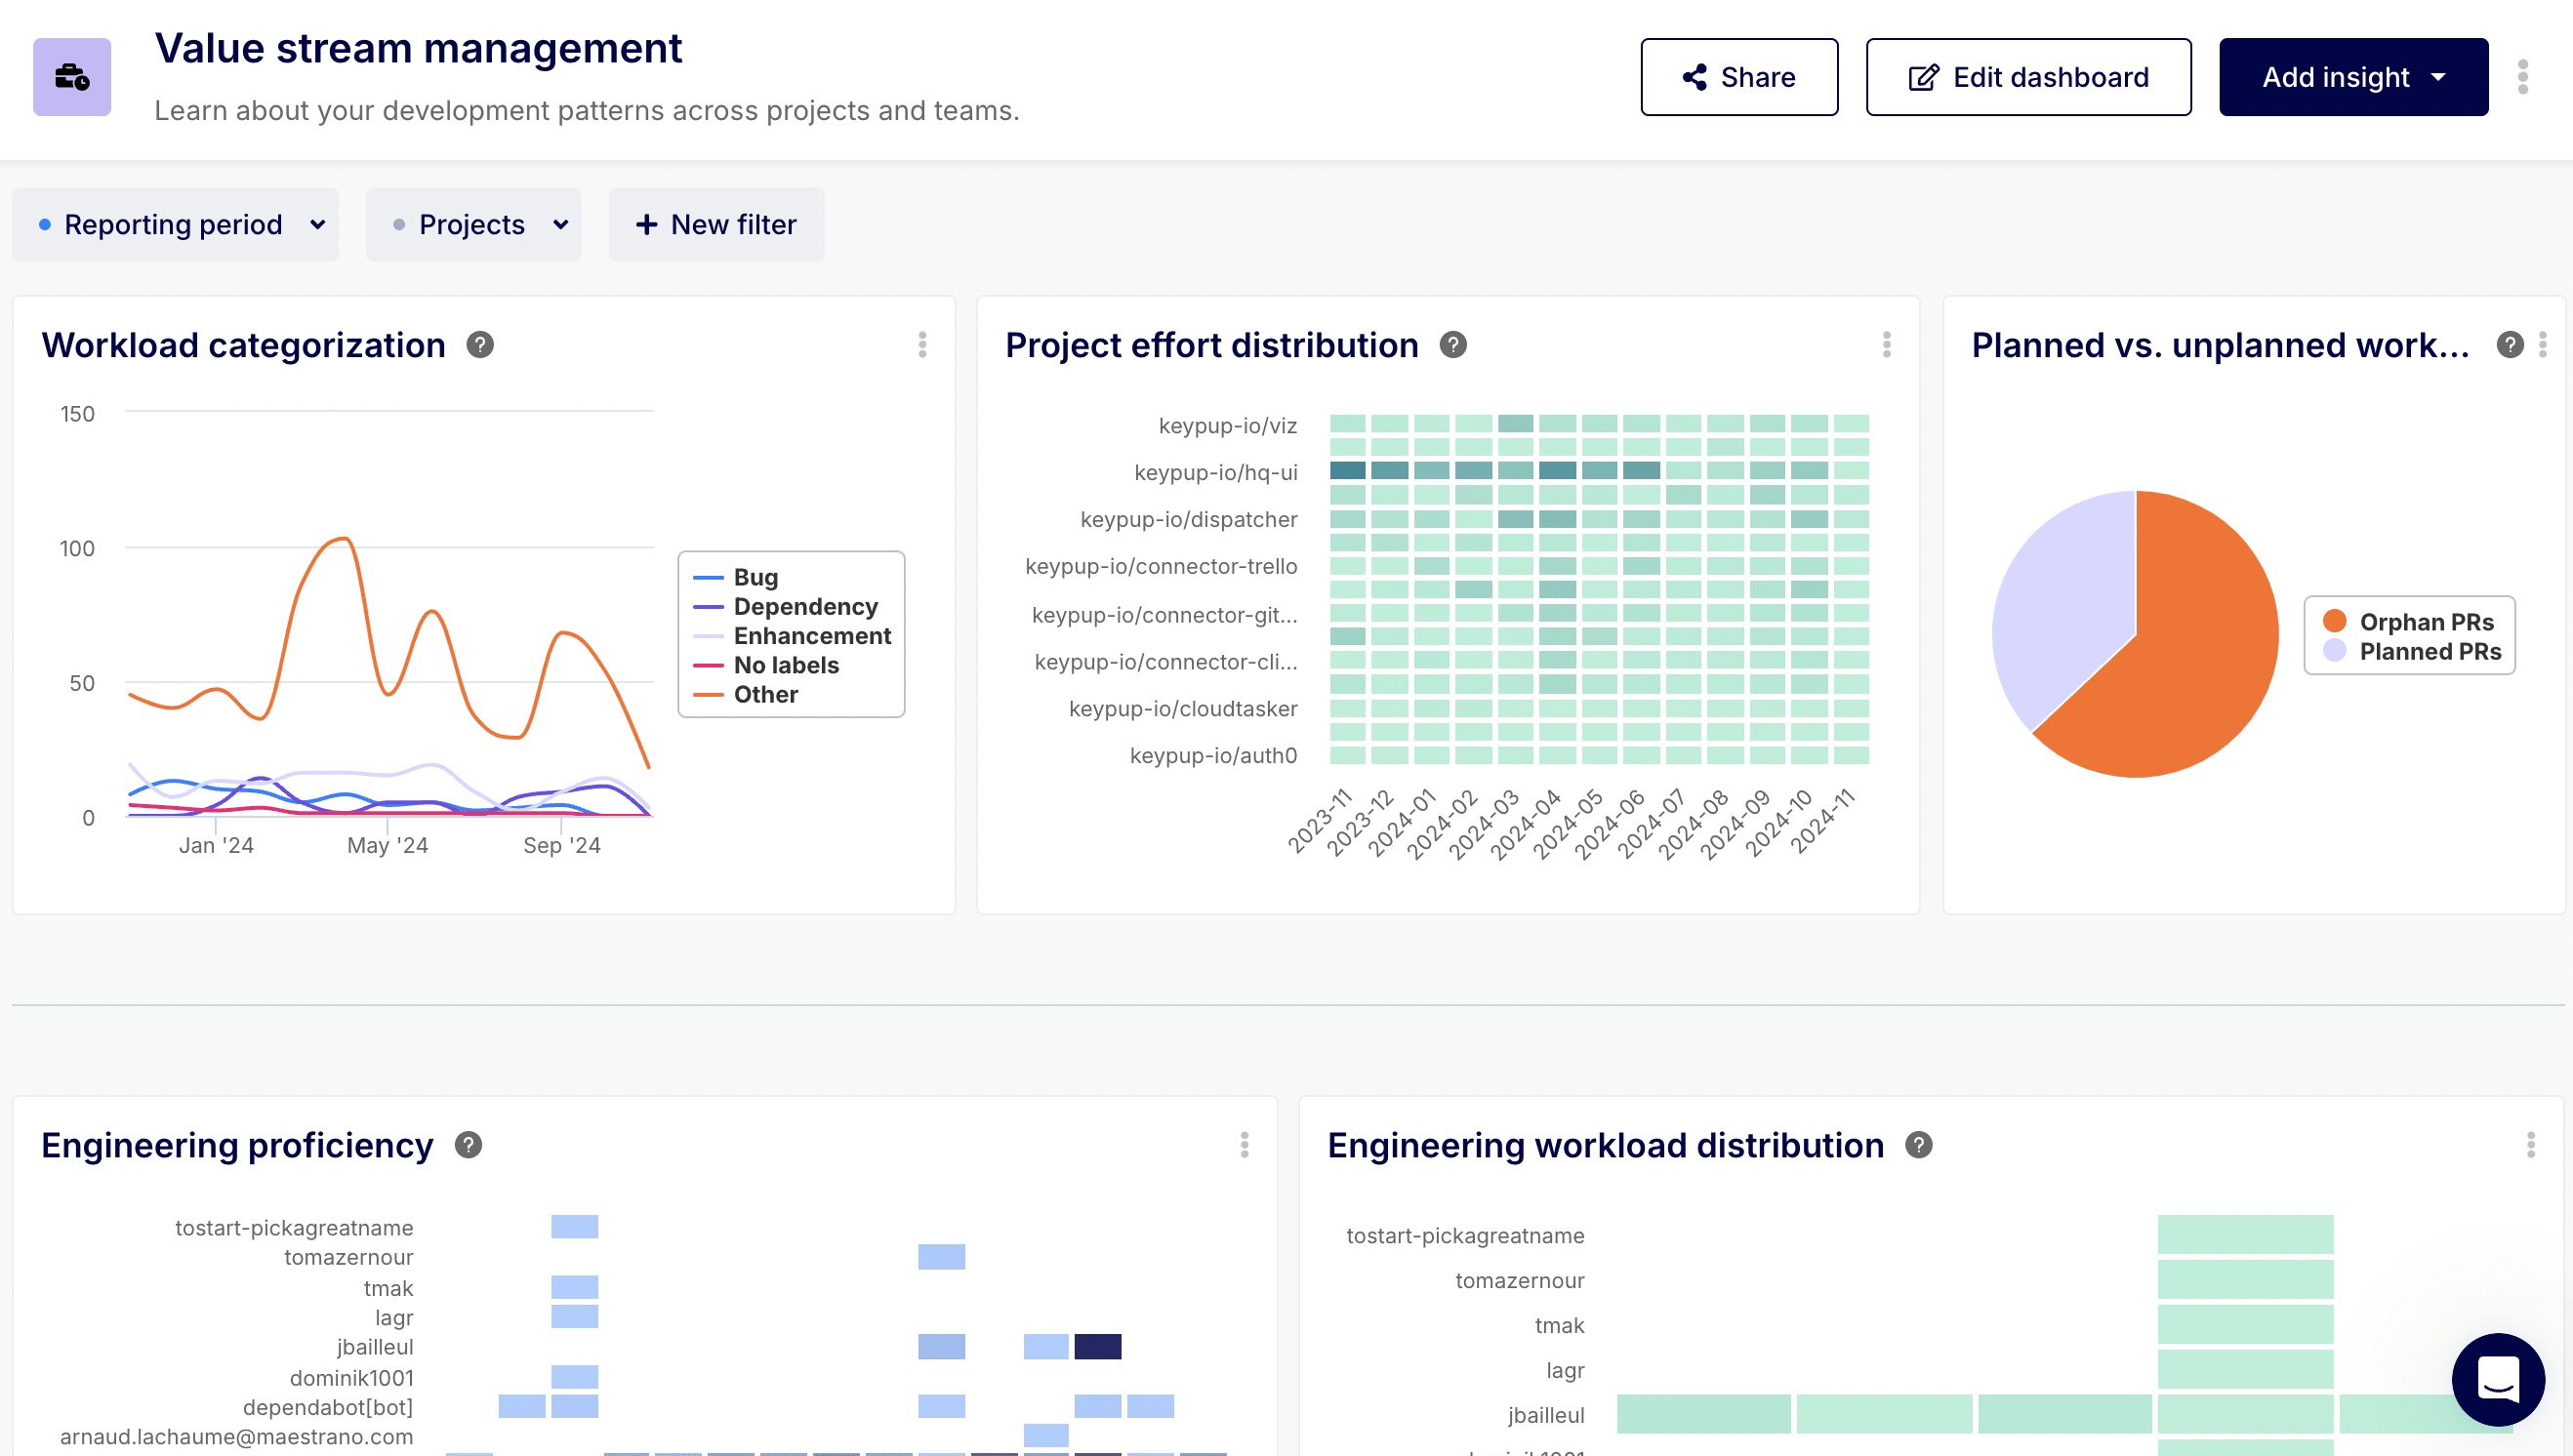Open help for Project effort distribution
Screen dimensions: 2573x1456
click(x=1453, y=345)
